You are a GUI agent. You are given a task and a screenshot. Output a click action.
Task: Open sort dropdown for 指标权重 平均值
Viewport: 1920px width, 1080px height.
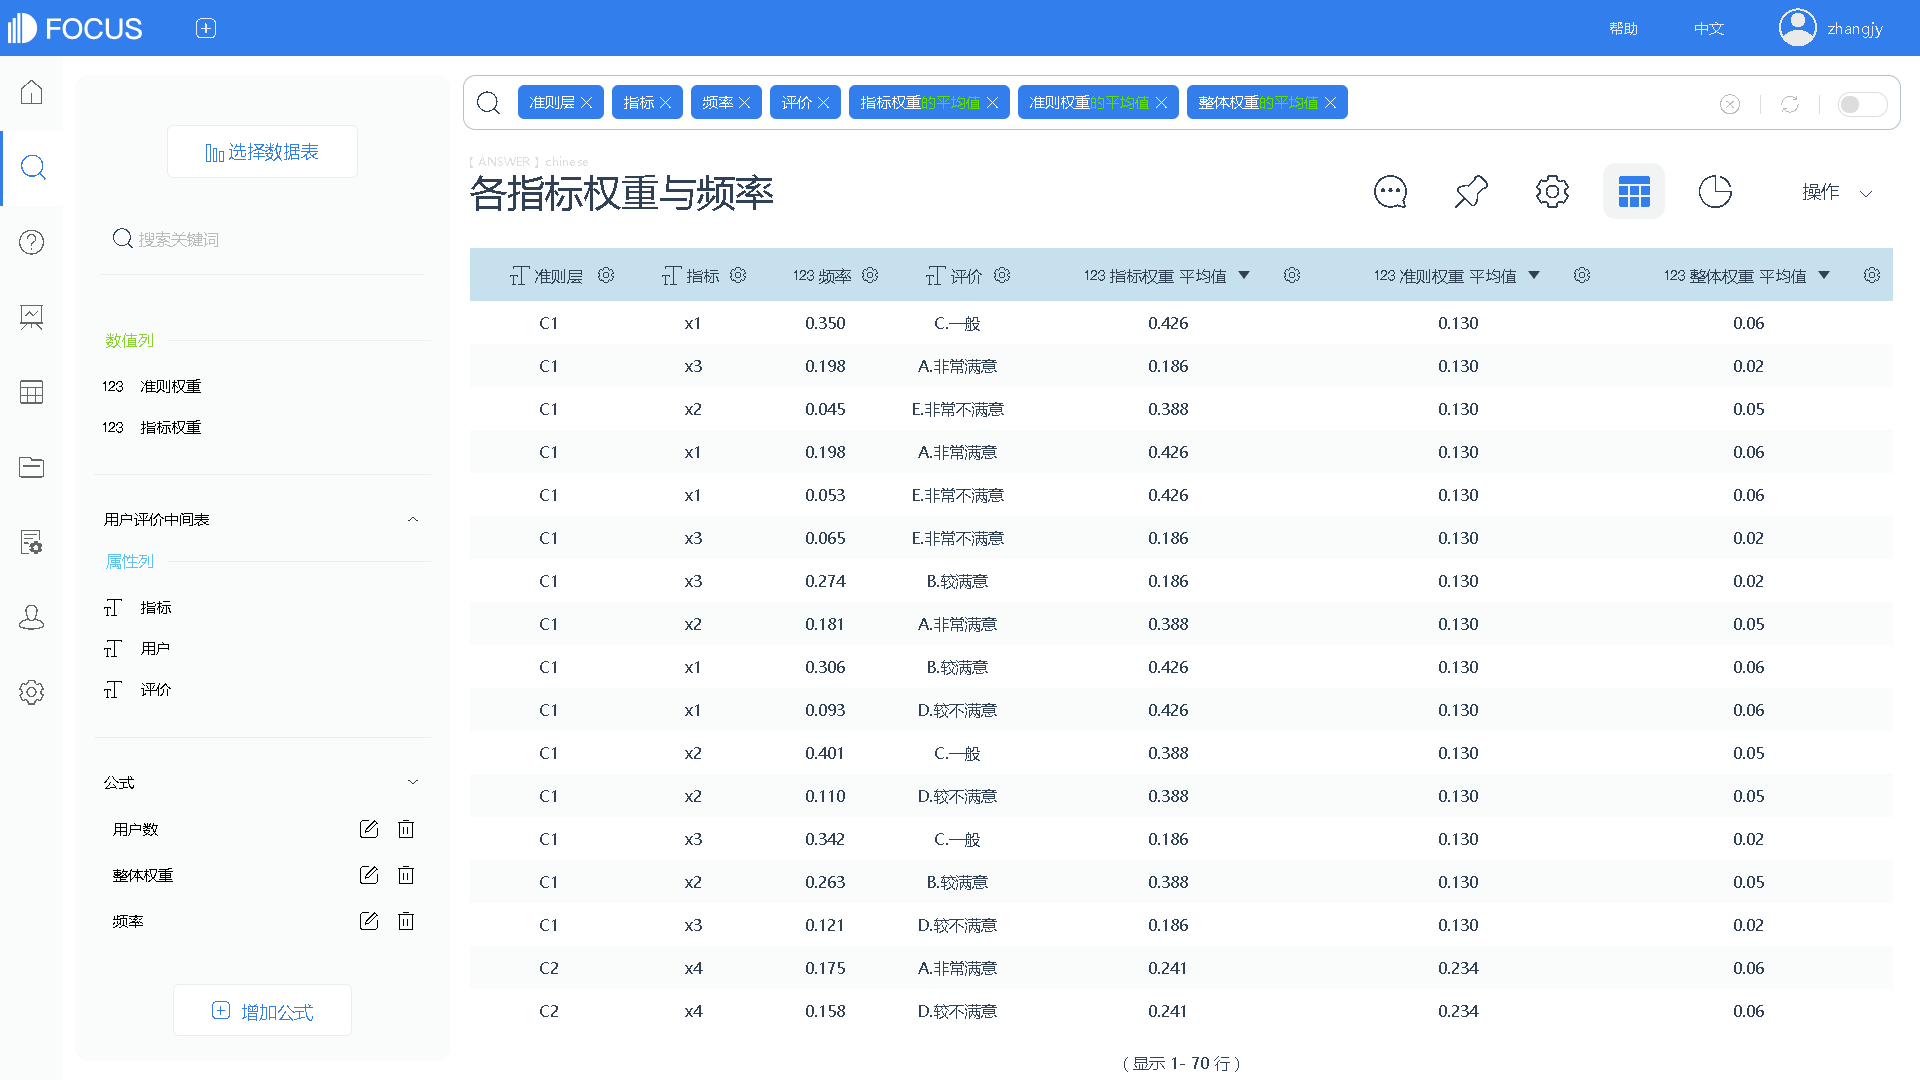pyautogui.click(x=1244, y=275)
